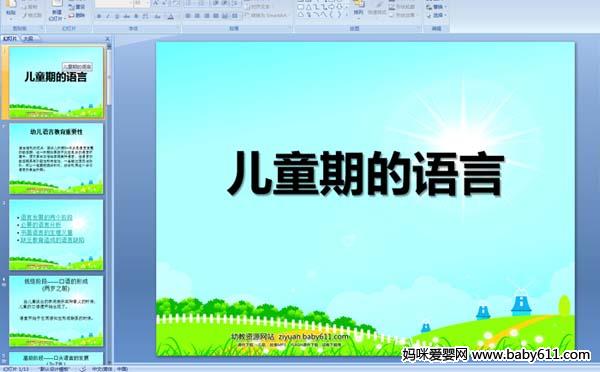Click the Delete slide (删除) icon
The height and width of the screenshot is (372, 600).
(77, 15)
